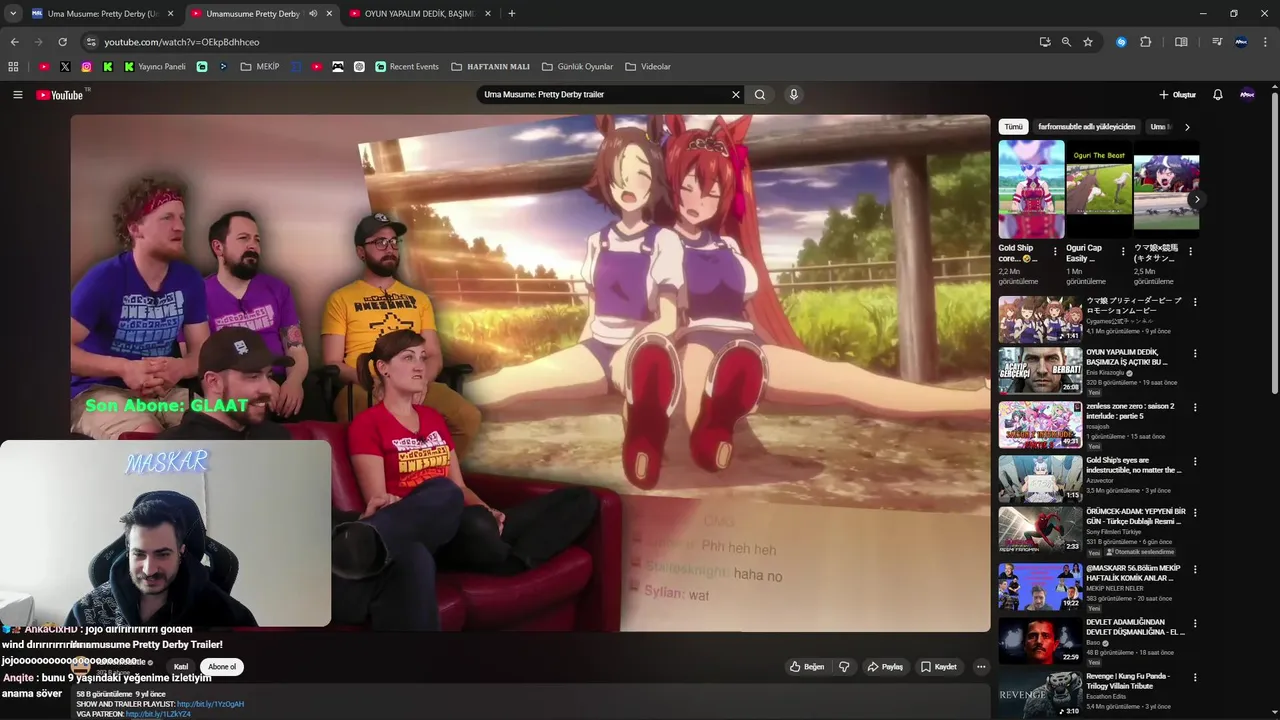Select the Tümü filter chip
The width and height of the screenshot is (1280, 720).
tap(1013, 127)
